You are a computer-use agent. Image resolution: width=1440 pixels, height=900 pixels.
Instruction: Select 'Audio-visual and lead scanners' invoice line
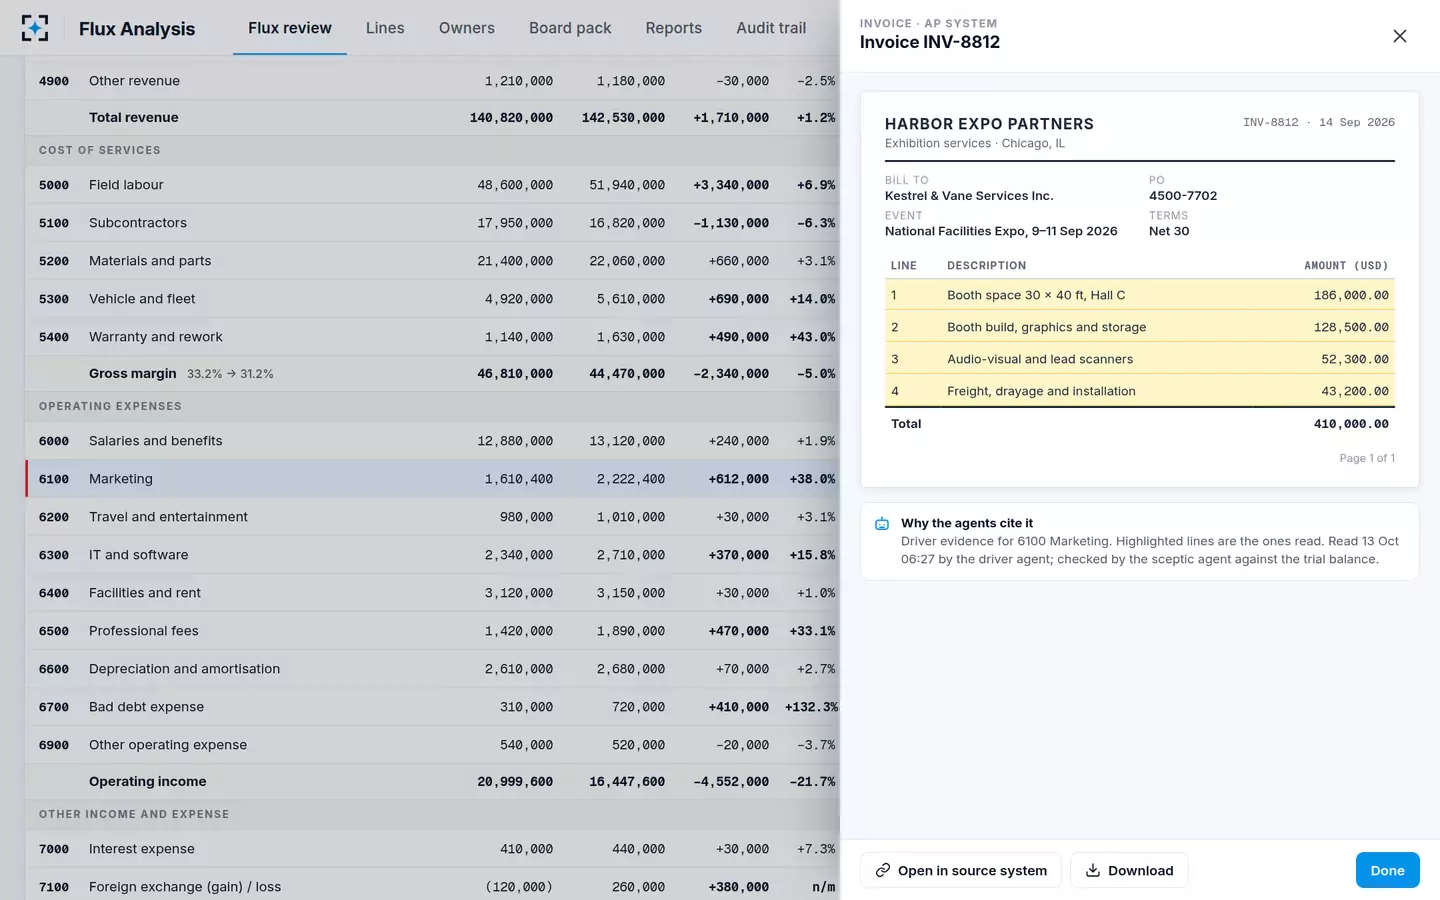(1140, 359)
